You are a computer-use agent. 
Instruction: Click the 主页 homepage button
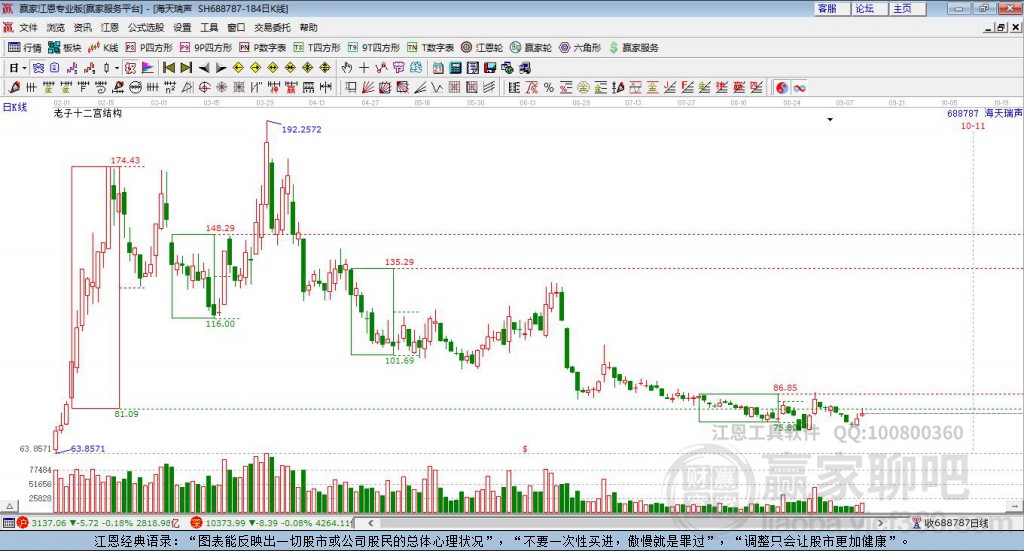pyautogui.click(x=908, y=8)
